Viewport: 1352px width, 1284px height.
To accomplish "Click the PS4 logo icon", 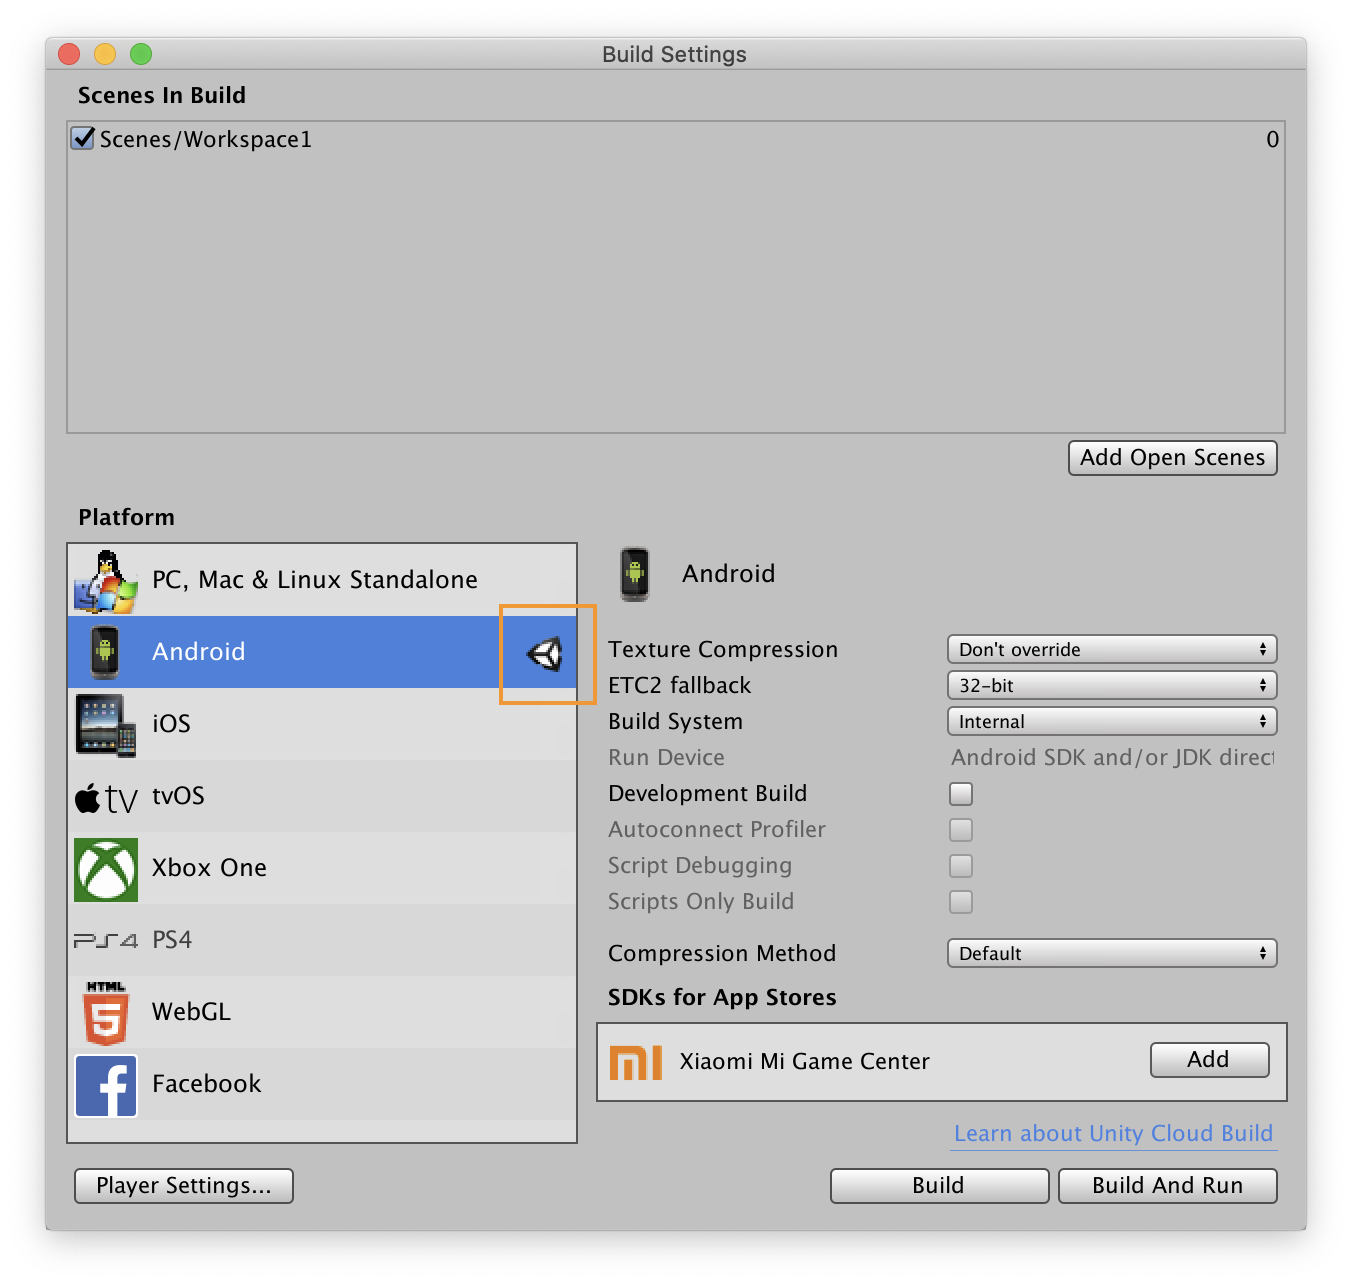I will pos(106,940).
